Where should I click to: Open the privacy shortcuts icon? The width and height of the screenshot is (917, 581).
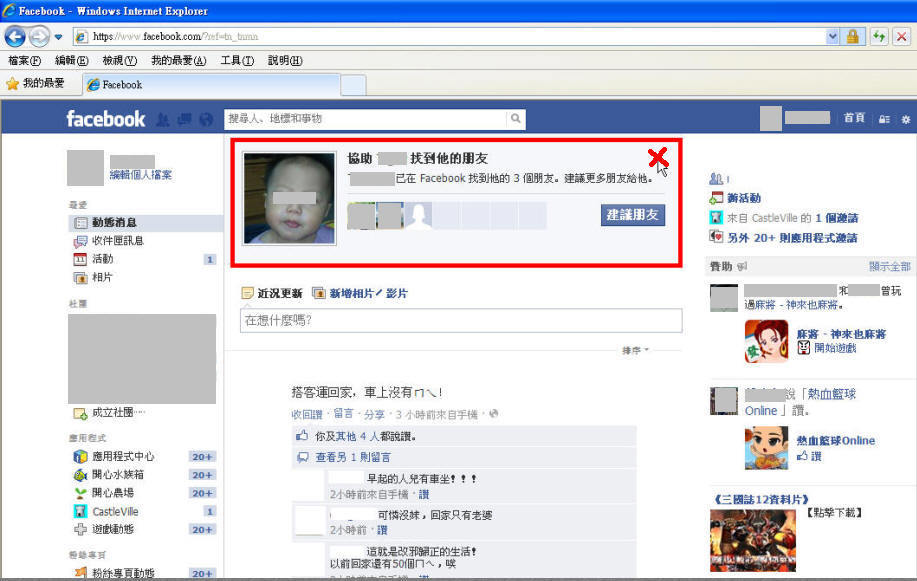tap(884, 119)
